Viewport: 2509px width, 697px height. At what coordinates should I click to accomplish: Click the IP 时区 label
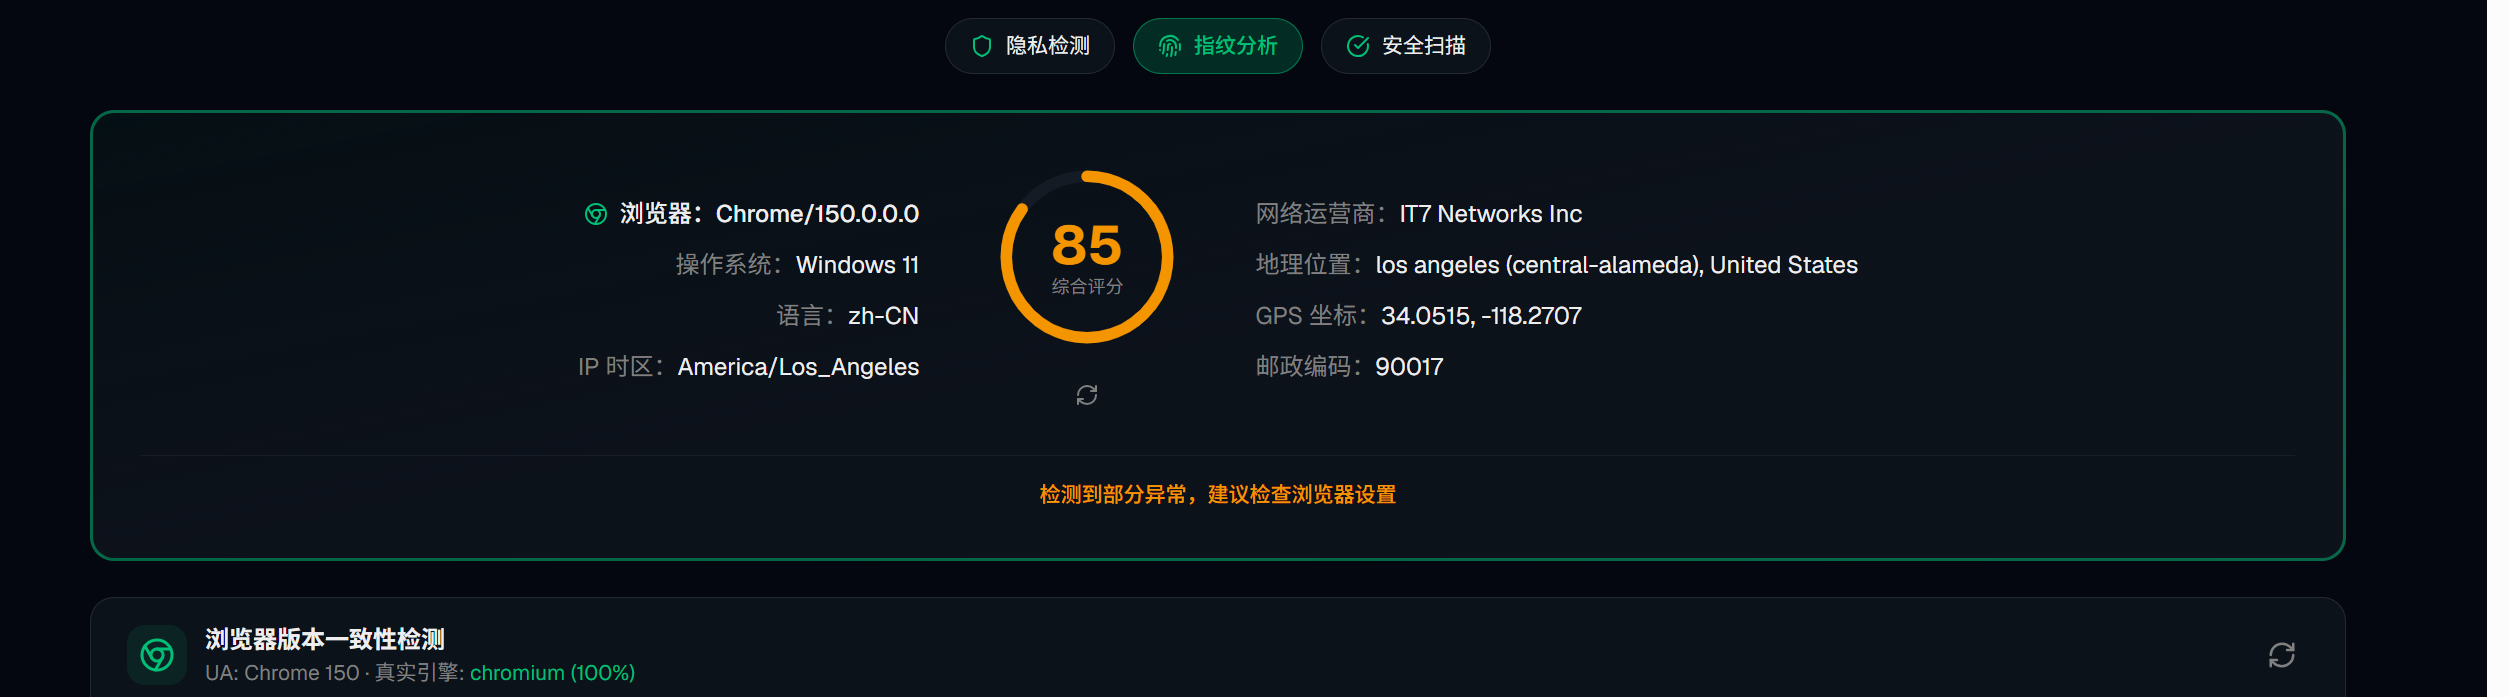click(x=621, y=367)
